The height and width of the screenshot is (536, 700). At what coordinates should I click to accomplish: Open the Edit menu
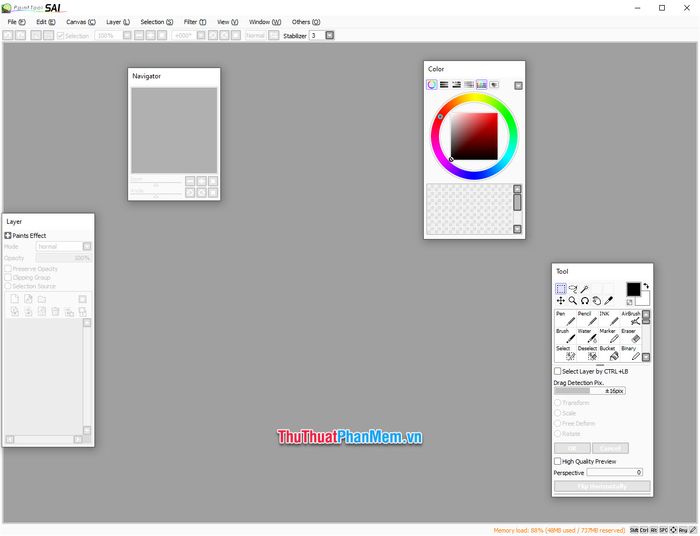[x=46, y=22]
